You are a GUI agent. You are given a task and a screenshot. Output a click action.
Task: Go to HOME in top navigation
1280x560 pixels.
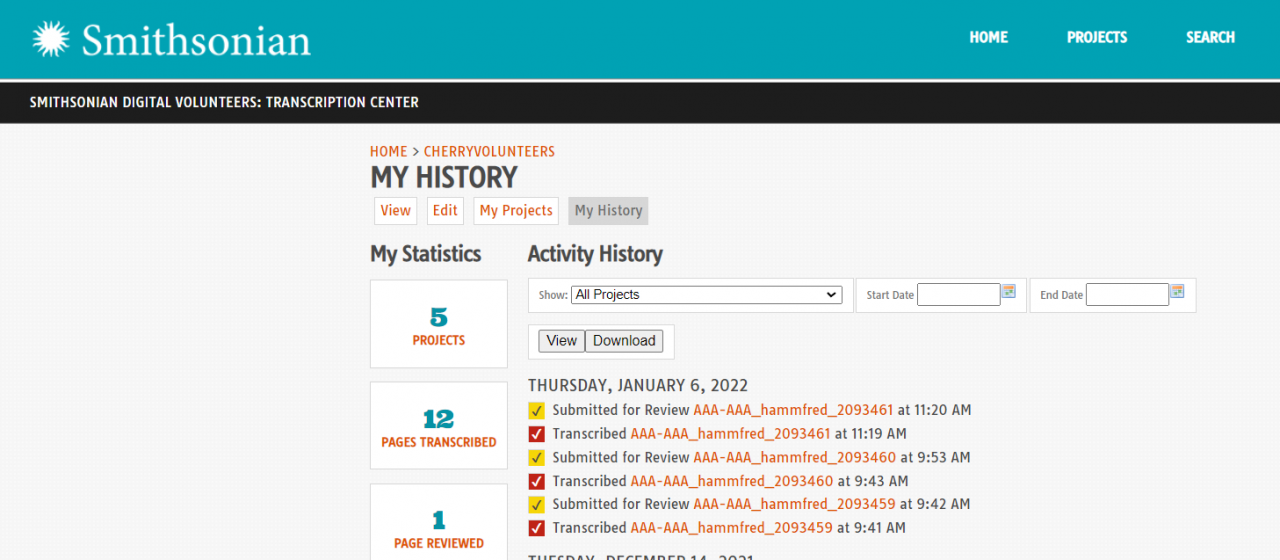point(988,37)
